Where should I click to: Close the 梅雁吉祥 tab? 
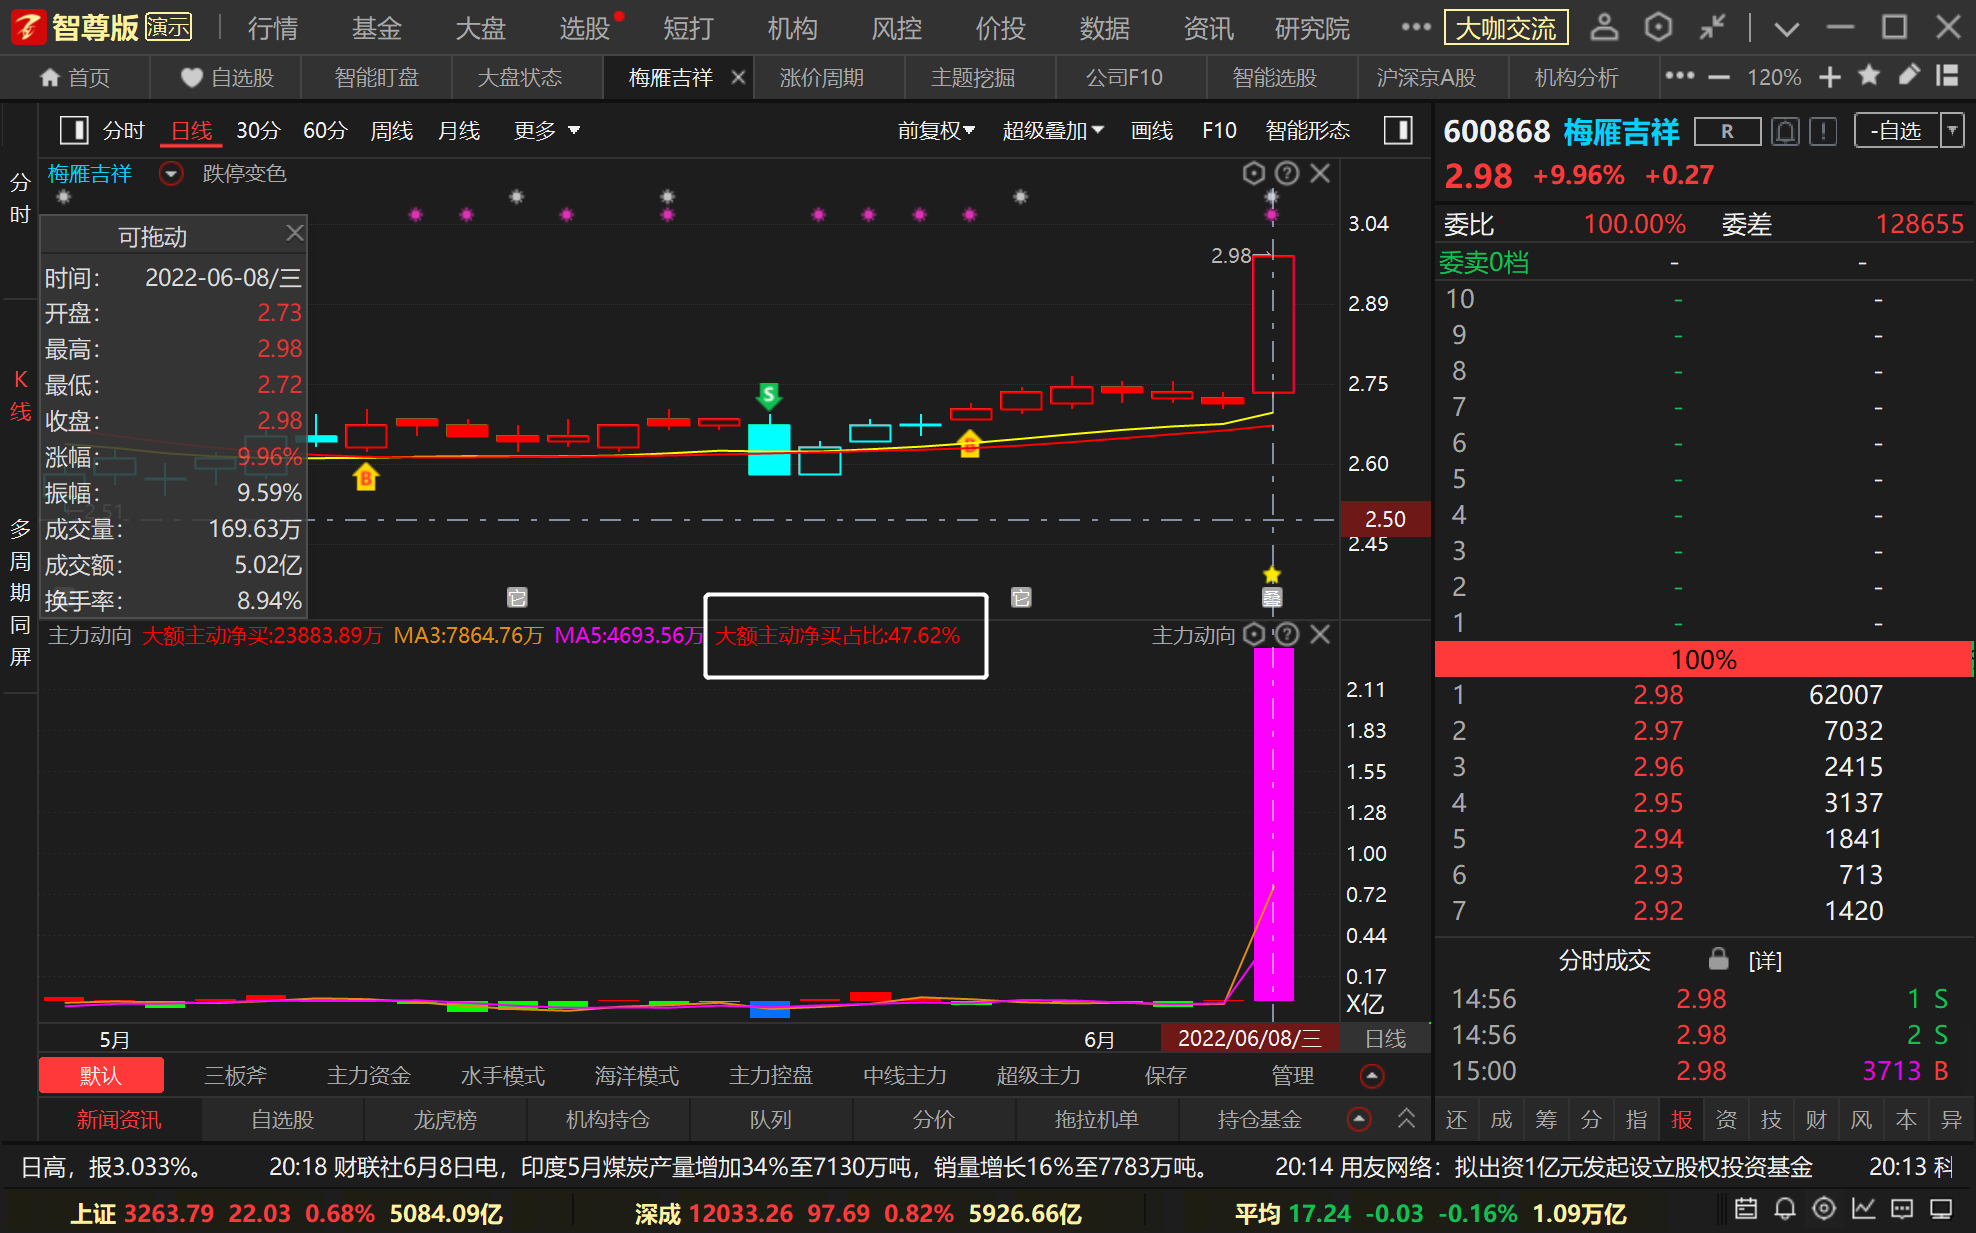tap(738, 77)
